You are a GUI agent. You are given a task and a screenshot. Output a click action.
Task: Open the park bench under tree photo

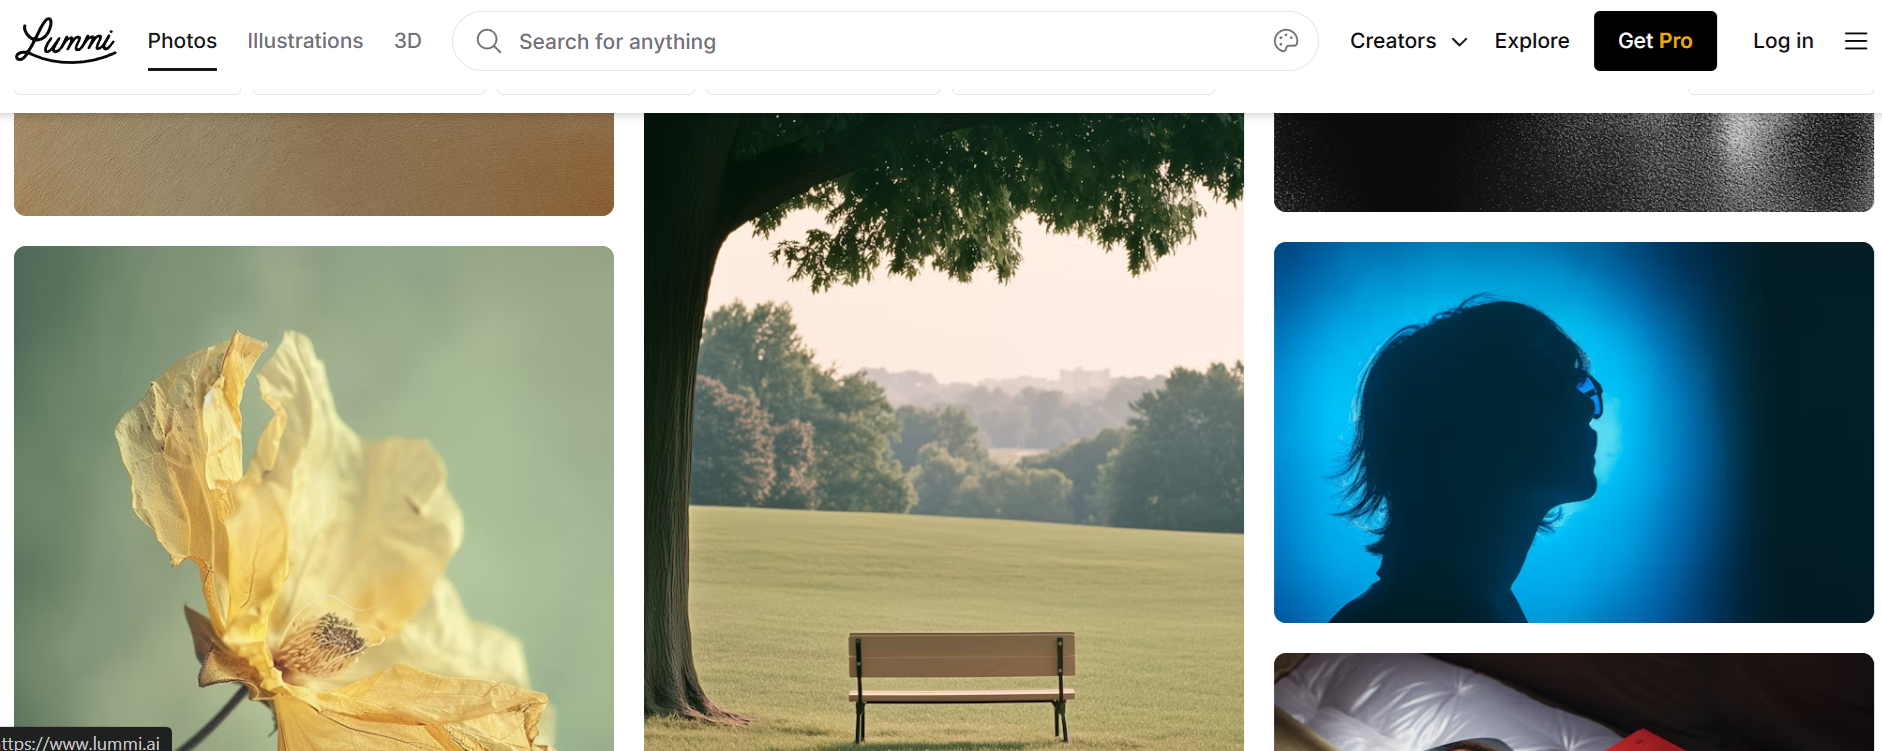[944, 432]
